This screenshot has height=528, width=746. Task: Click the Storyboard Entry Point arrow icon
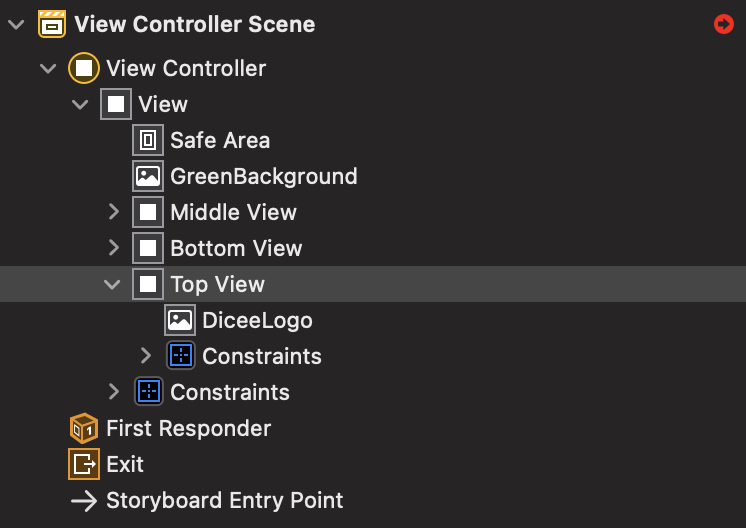click(84, 501)
